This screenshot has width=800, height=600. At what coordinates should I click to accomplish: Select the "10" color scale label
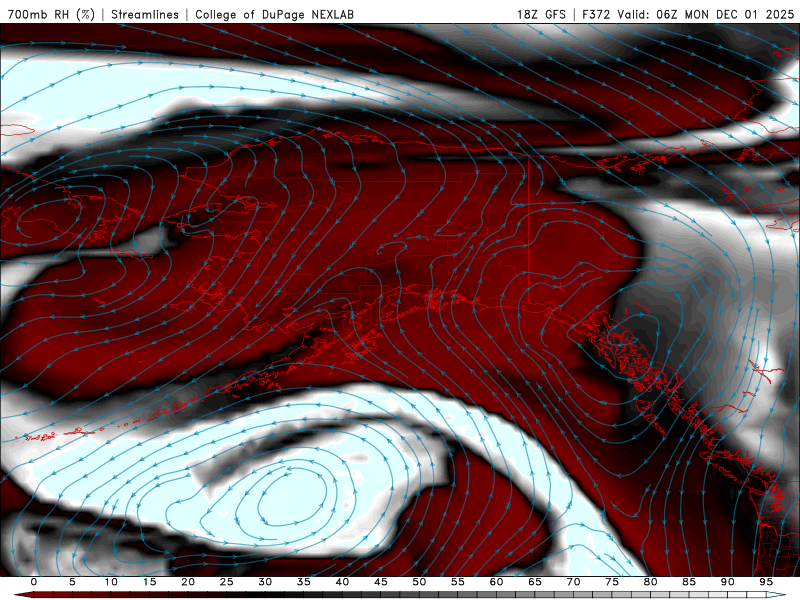click(x=111, y=582)
